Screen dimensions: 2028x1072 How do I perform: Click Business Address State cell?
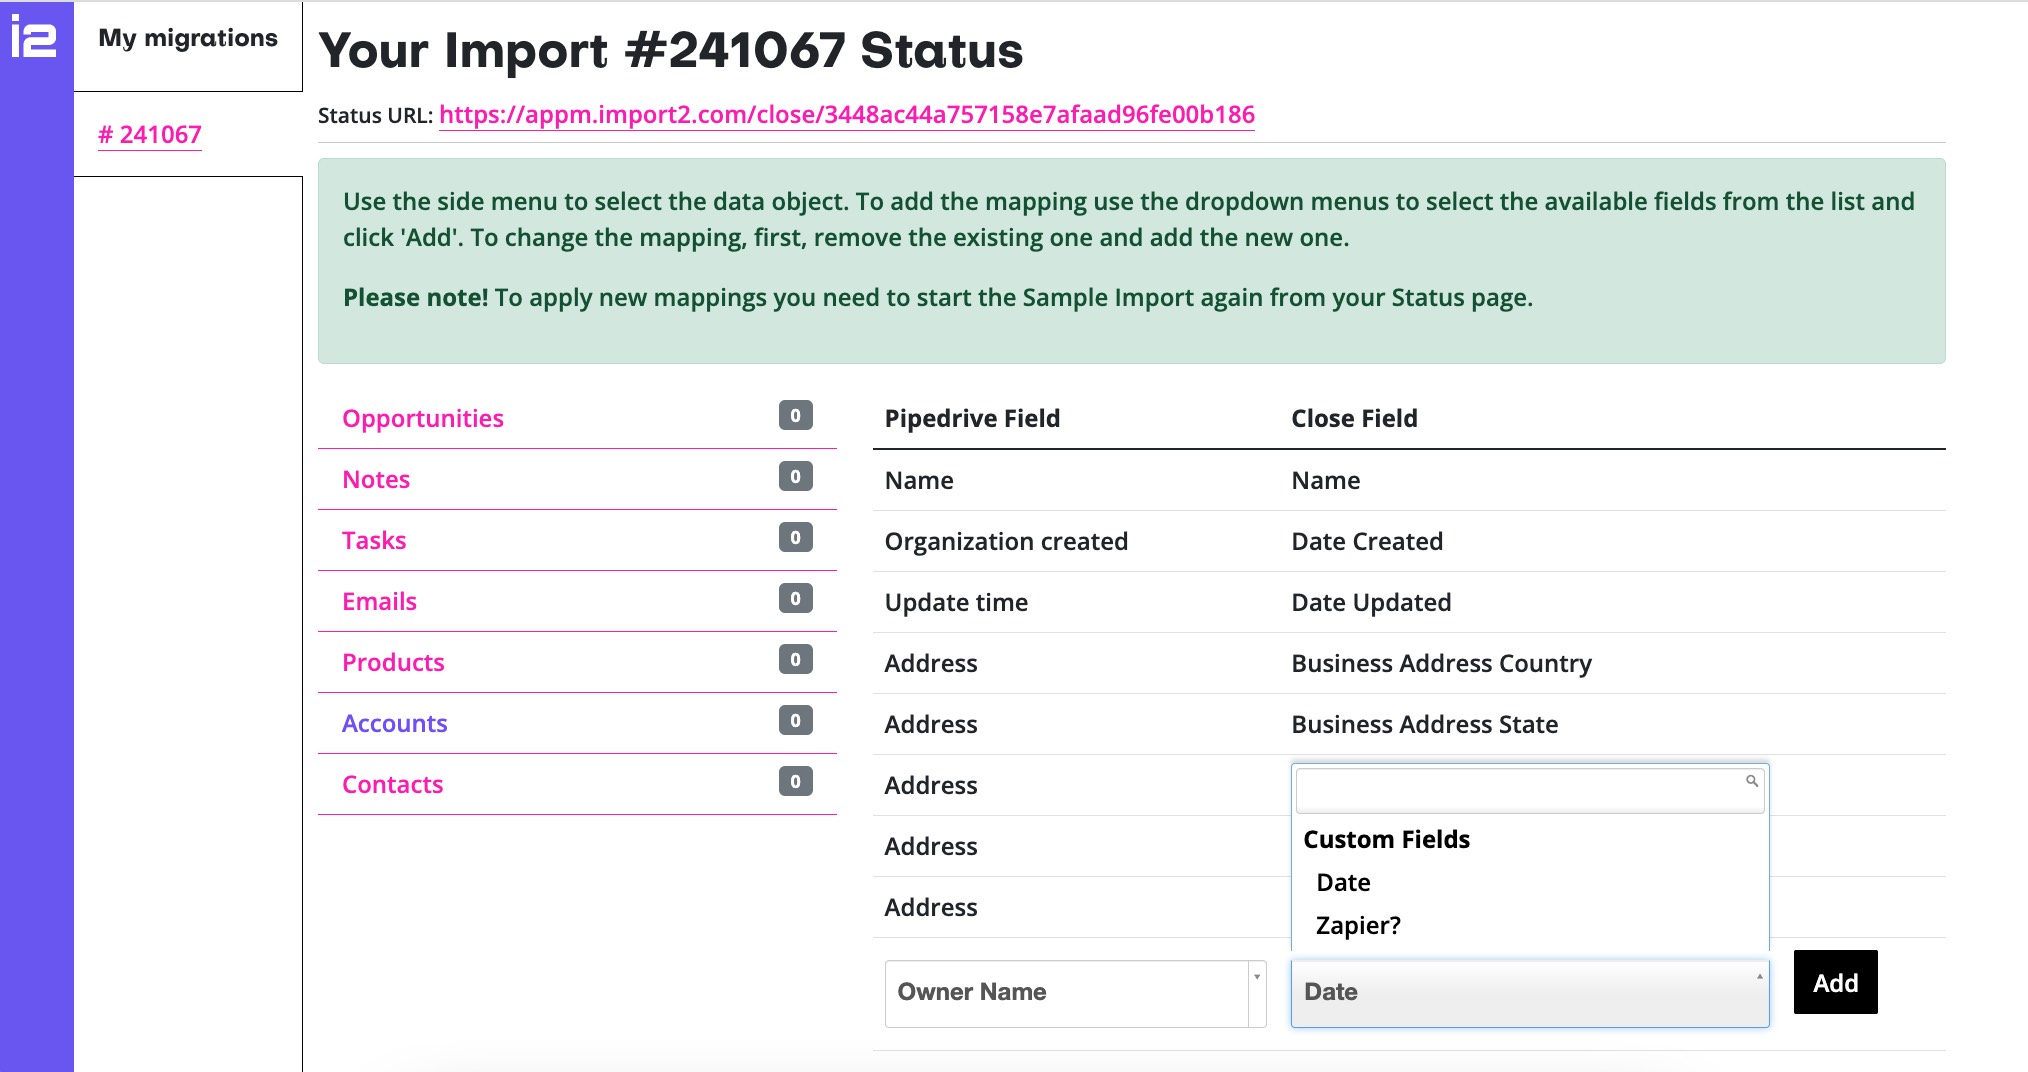click(1424, 724)
